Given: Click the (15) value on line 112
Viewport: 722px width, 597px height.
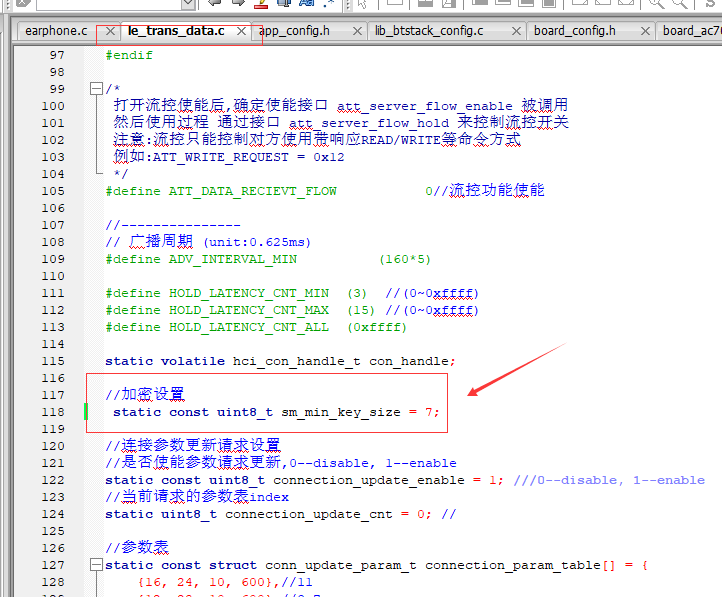Looking at the screenshot, I should click(x=361, y=310).
